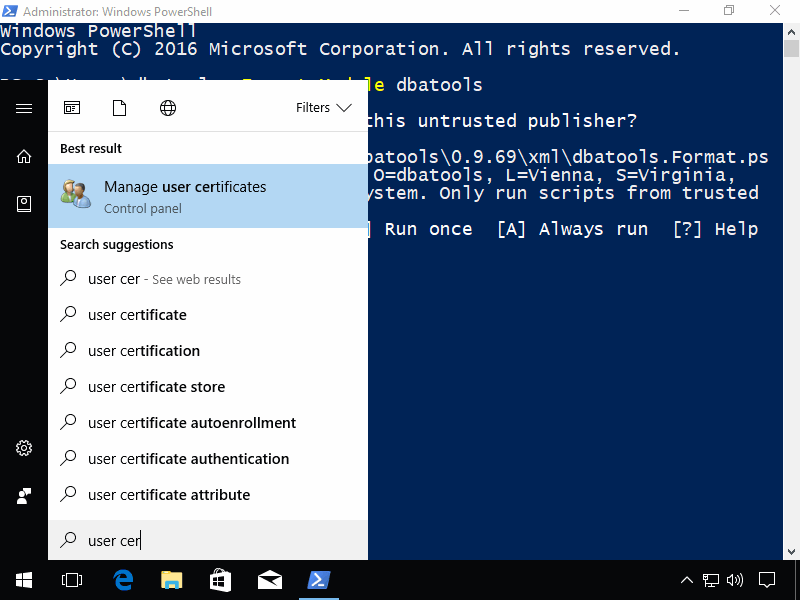The width and height of the screenshot is (800, 600).
Task: Launch Microsoft Edge from the taskbar
Action: tap(123, 580)
